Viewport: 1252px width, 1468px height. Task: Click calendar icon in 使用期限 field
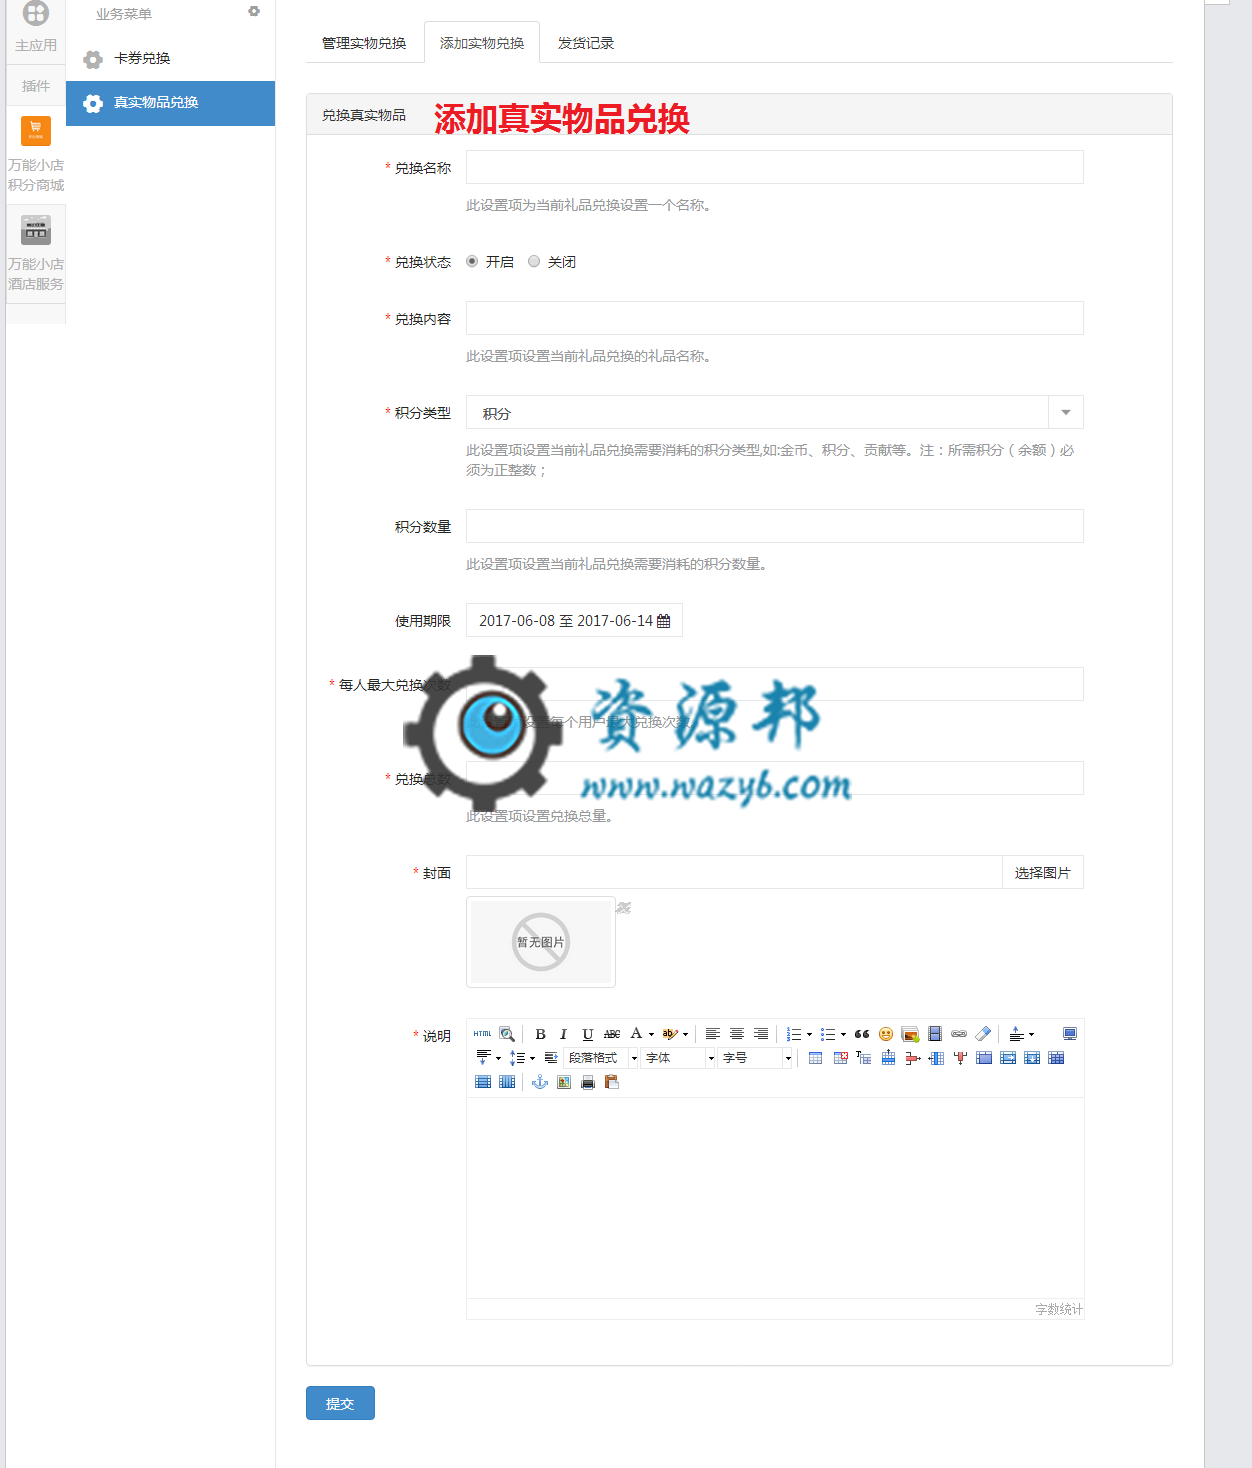pyautogui.click(x=663, y=621)
